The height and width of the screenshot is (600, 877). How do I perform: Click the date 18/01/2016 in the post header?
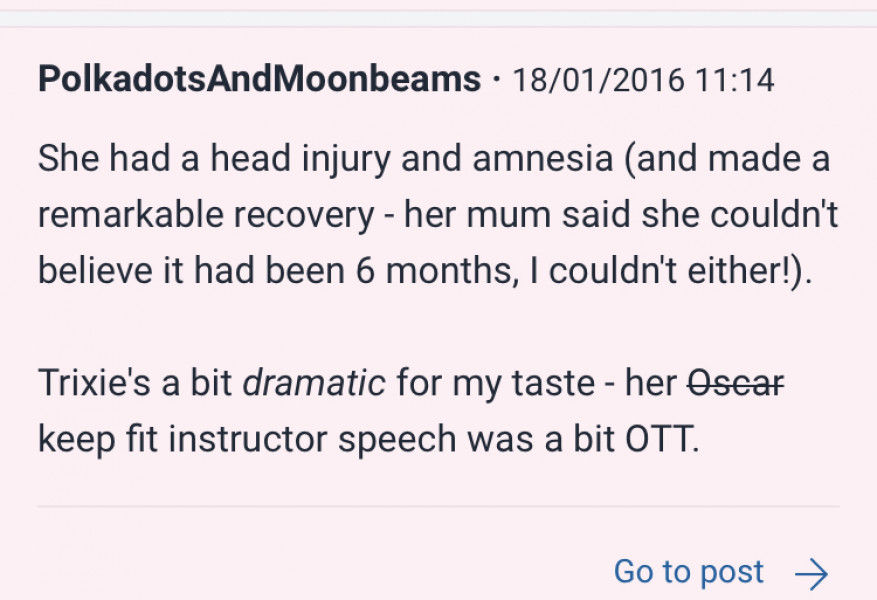coord(598,80)
